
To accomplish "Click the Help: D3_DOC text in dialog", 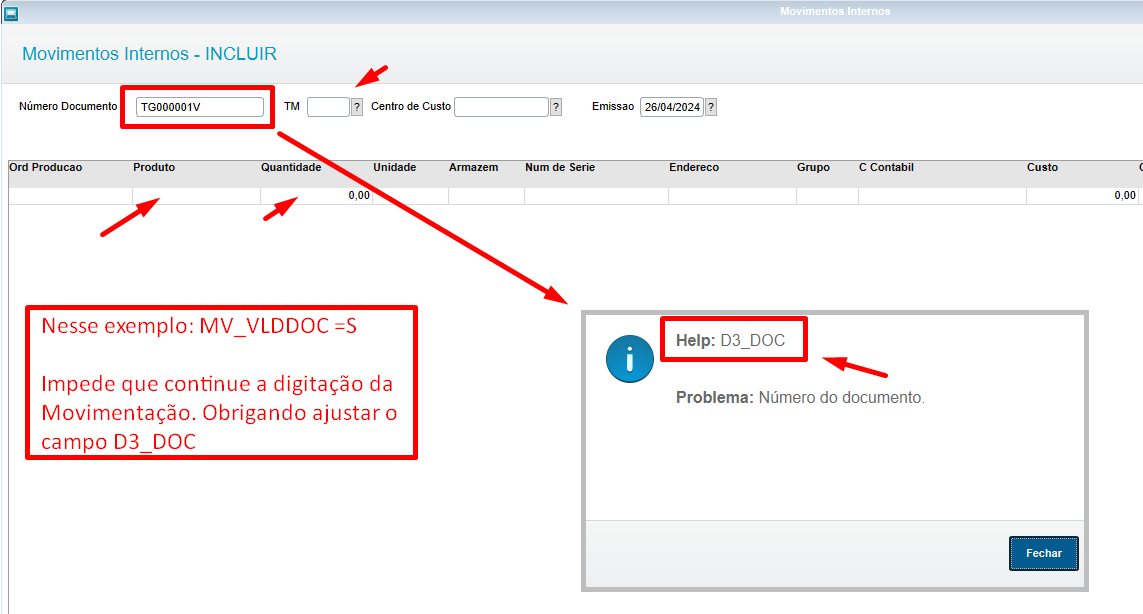I will pos(730,341).
